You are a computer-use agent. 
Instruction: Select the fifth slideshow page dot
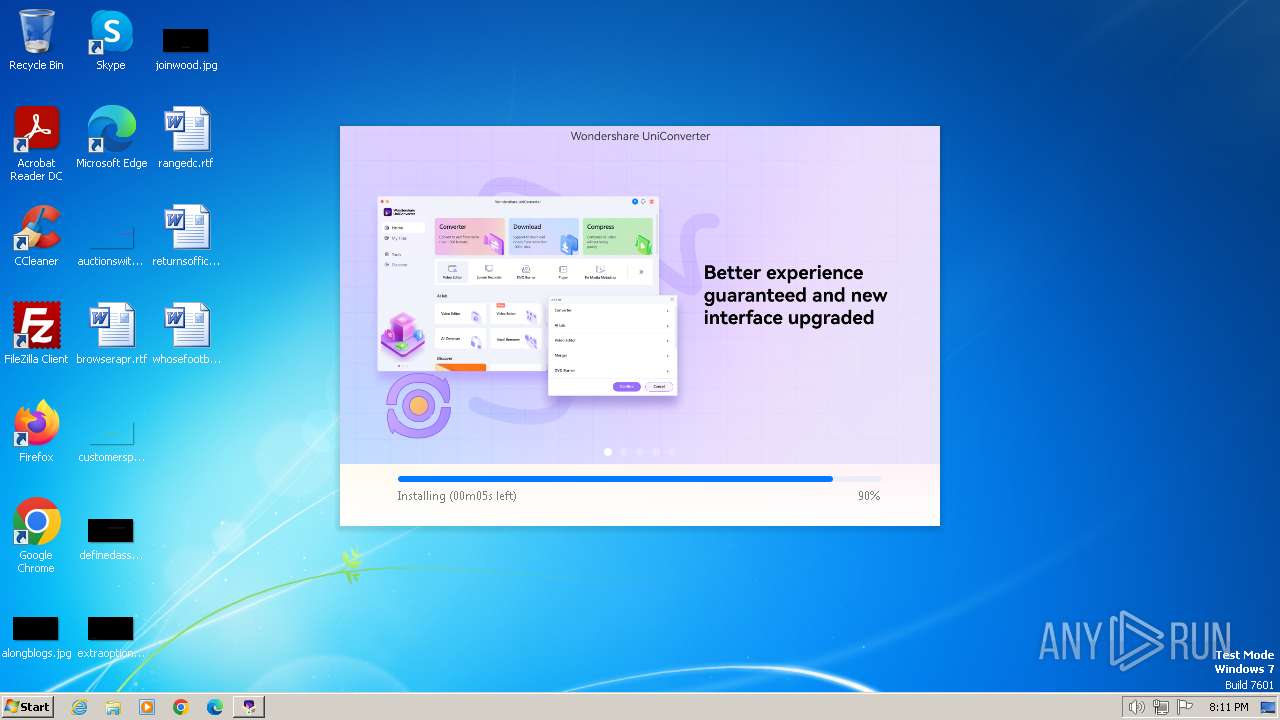tap(672, 452)
